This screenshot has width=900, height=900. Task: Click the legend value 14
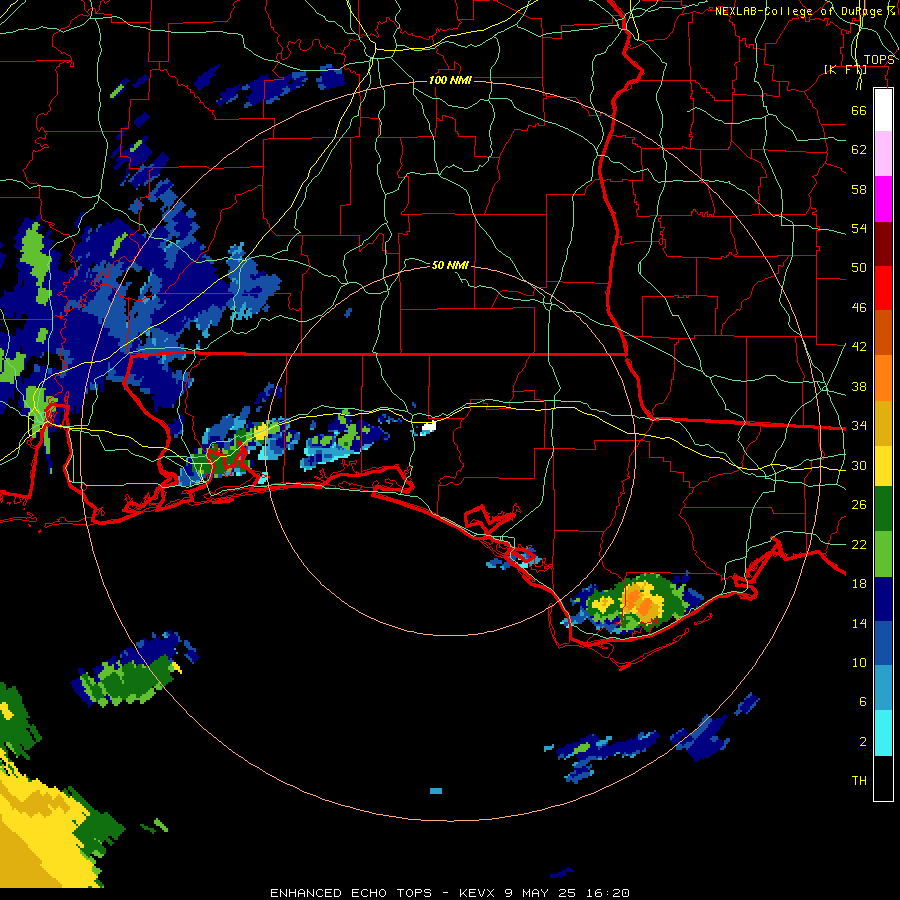coord(859,623)
